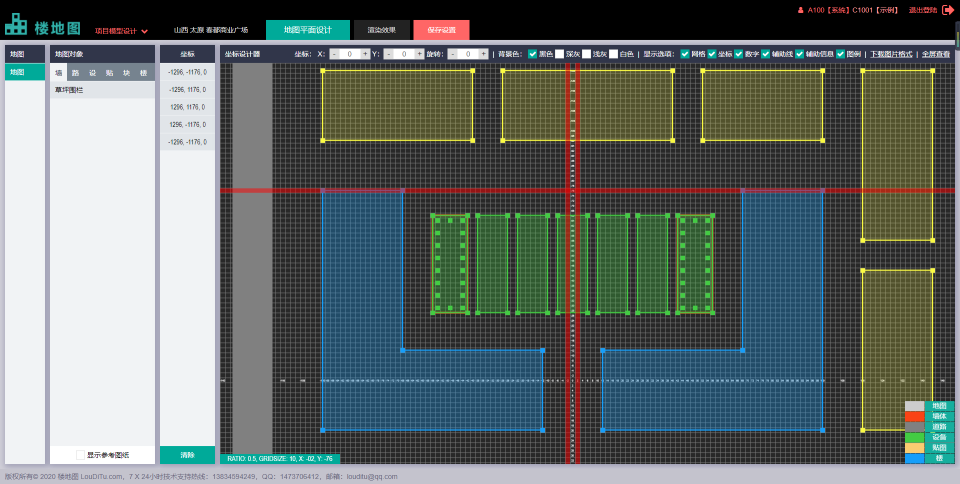Image resolution: width=960 pixels, height=484 pixels.
Task: Click the 下载图片格式 link
Action: (x=890, y=54)
